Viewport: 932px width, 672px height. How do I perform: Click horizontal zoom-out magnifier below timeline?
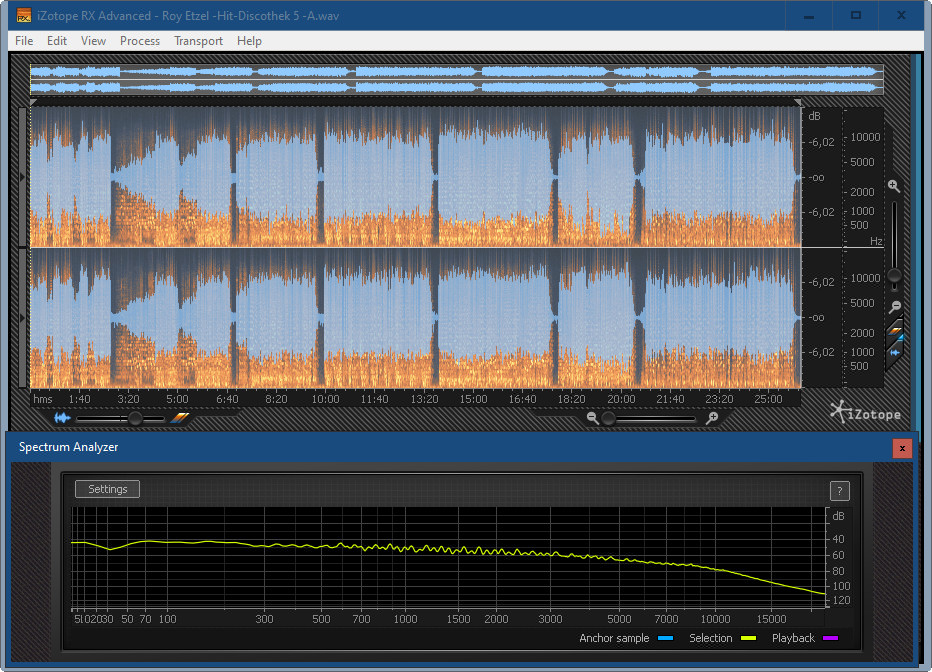[593, 418]
